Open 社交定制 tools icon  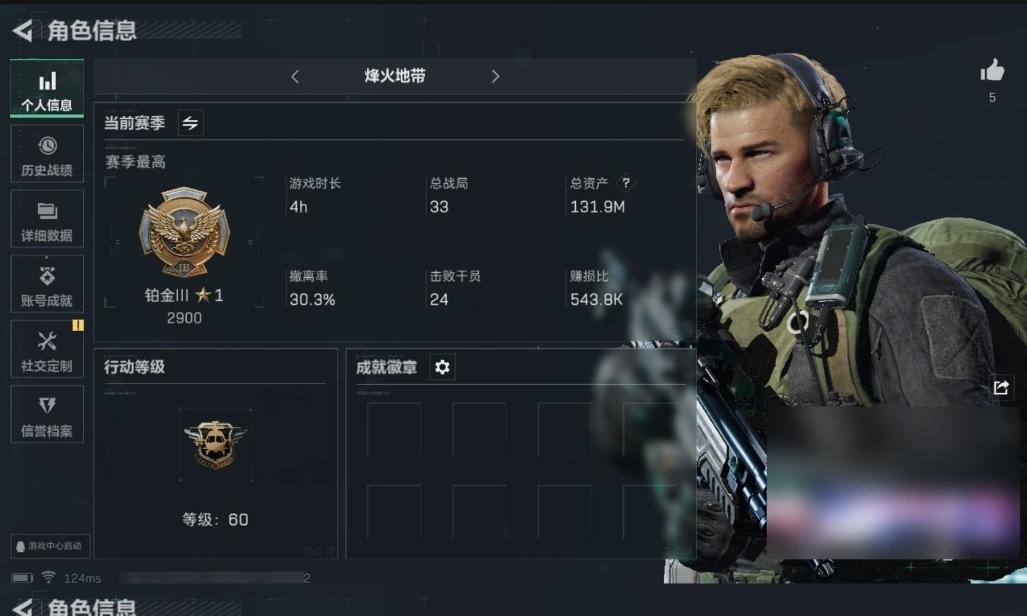[x=47, y=349]
